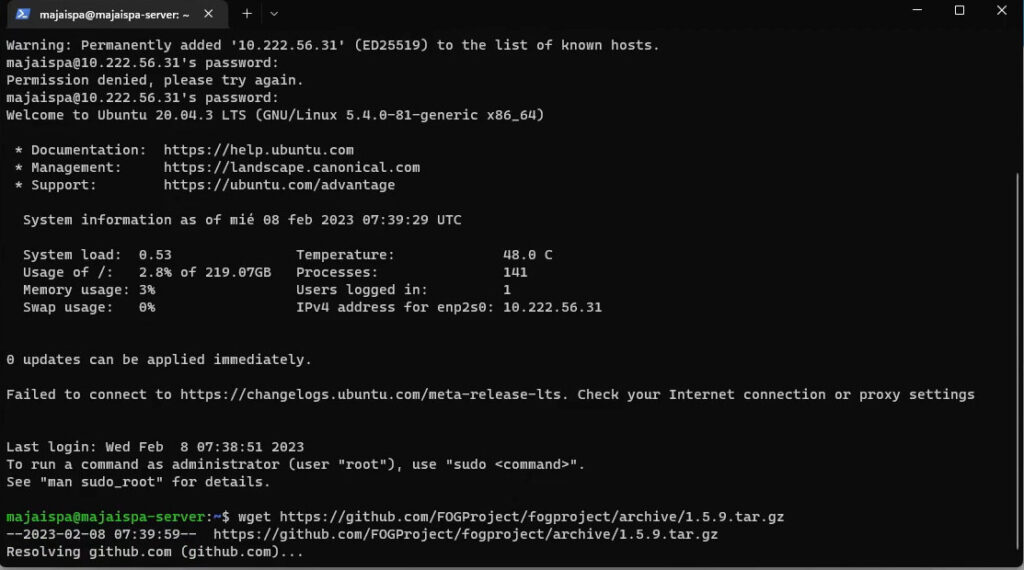Viewport: 1024px width, 570px height.
Task: Open a new tab with the plus icon
Action: [x=246, y=14]
